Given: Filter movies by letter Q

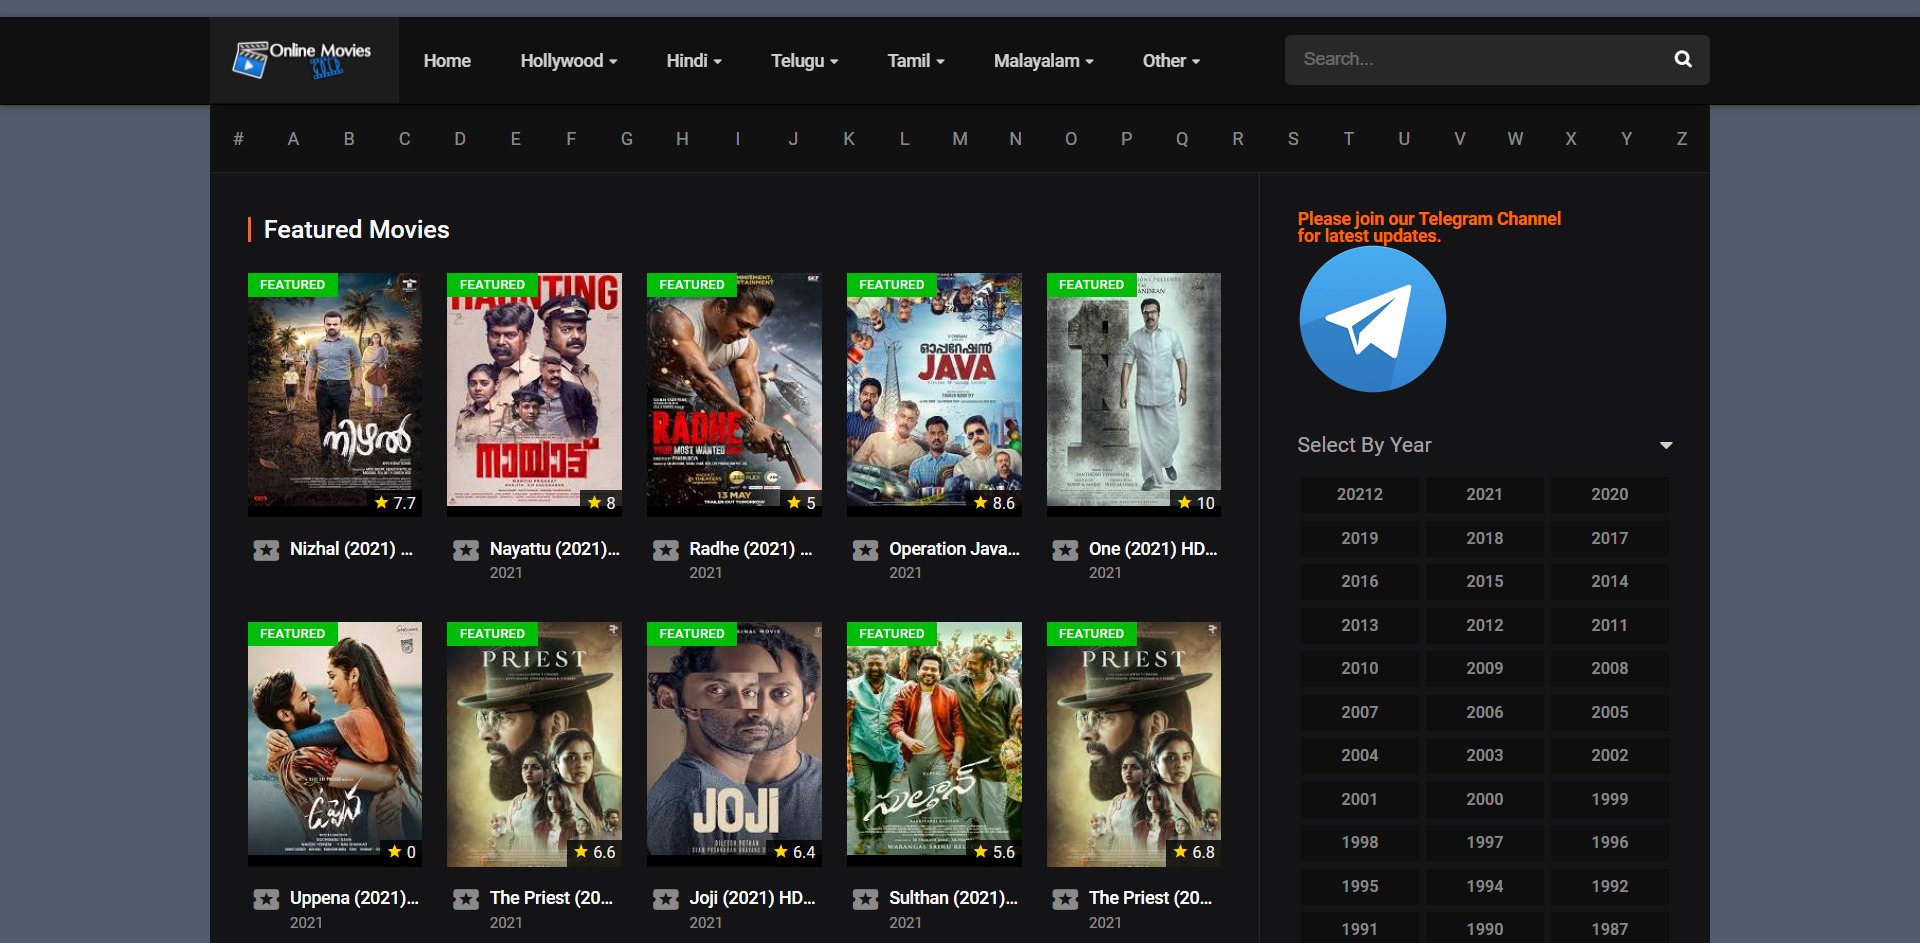Looking at the screenshot, I should tap(1182, 139).
